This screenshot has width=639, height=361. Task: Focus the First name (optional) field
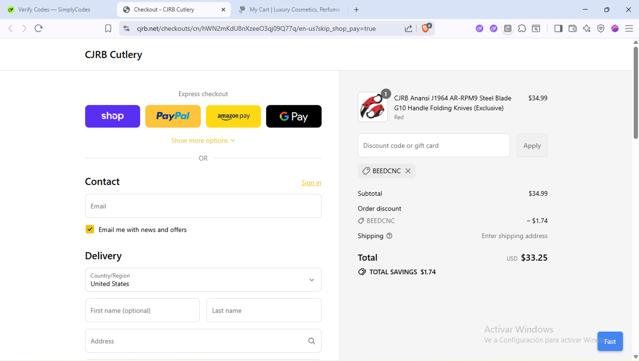142,310
